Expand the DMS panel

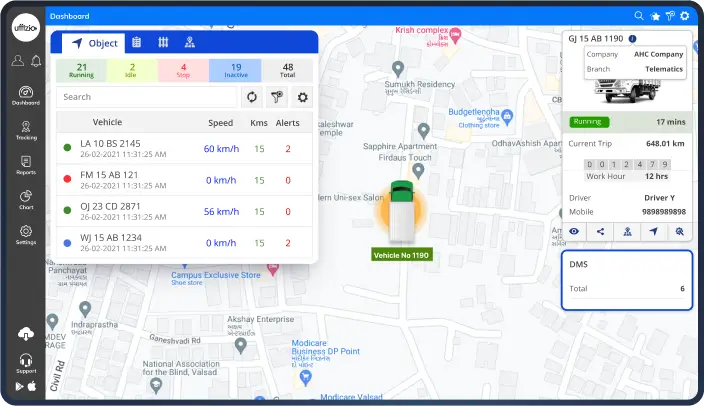point(626,279)
